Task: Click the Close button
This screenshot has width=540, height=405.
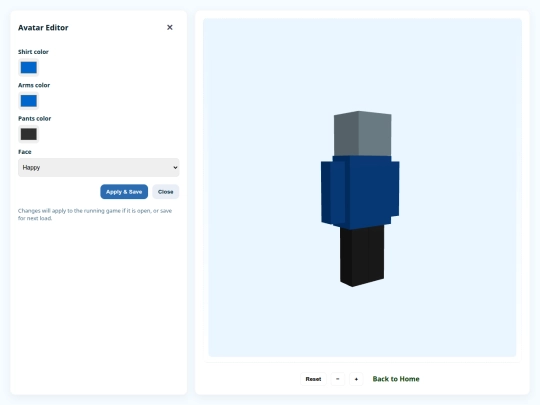Action: point(166,192)
